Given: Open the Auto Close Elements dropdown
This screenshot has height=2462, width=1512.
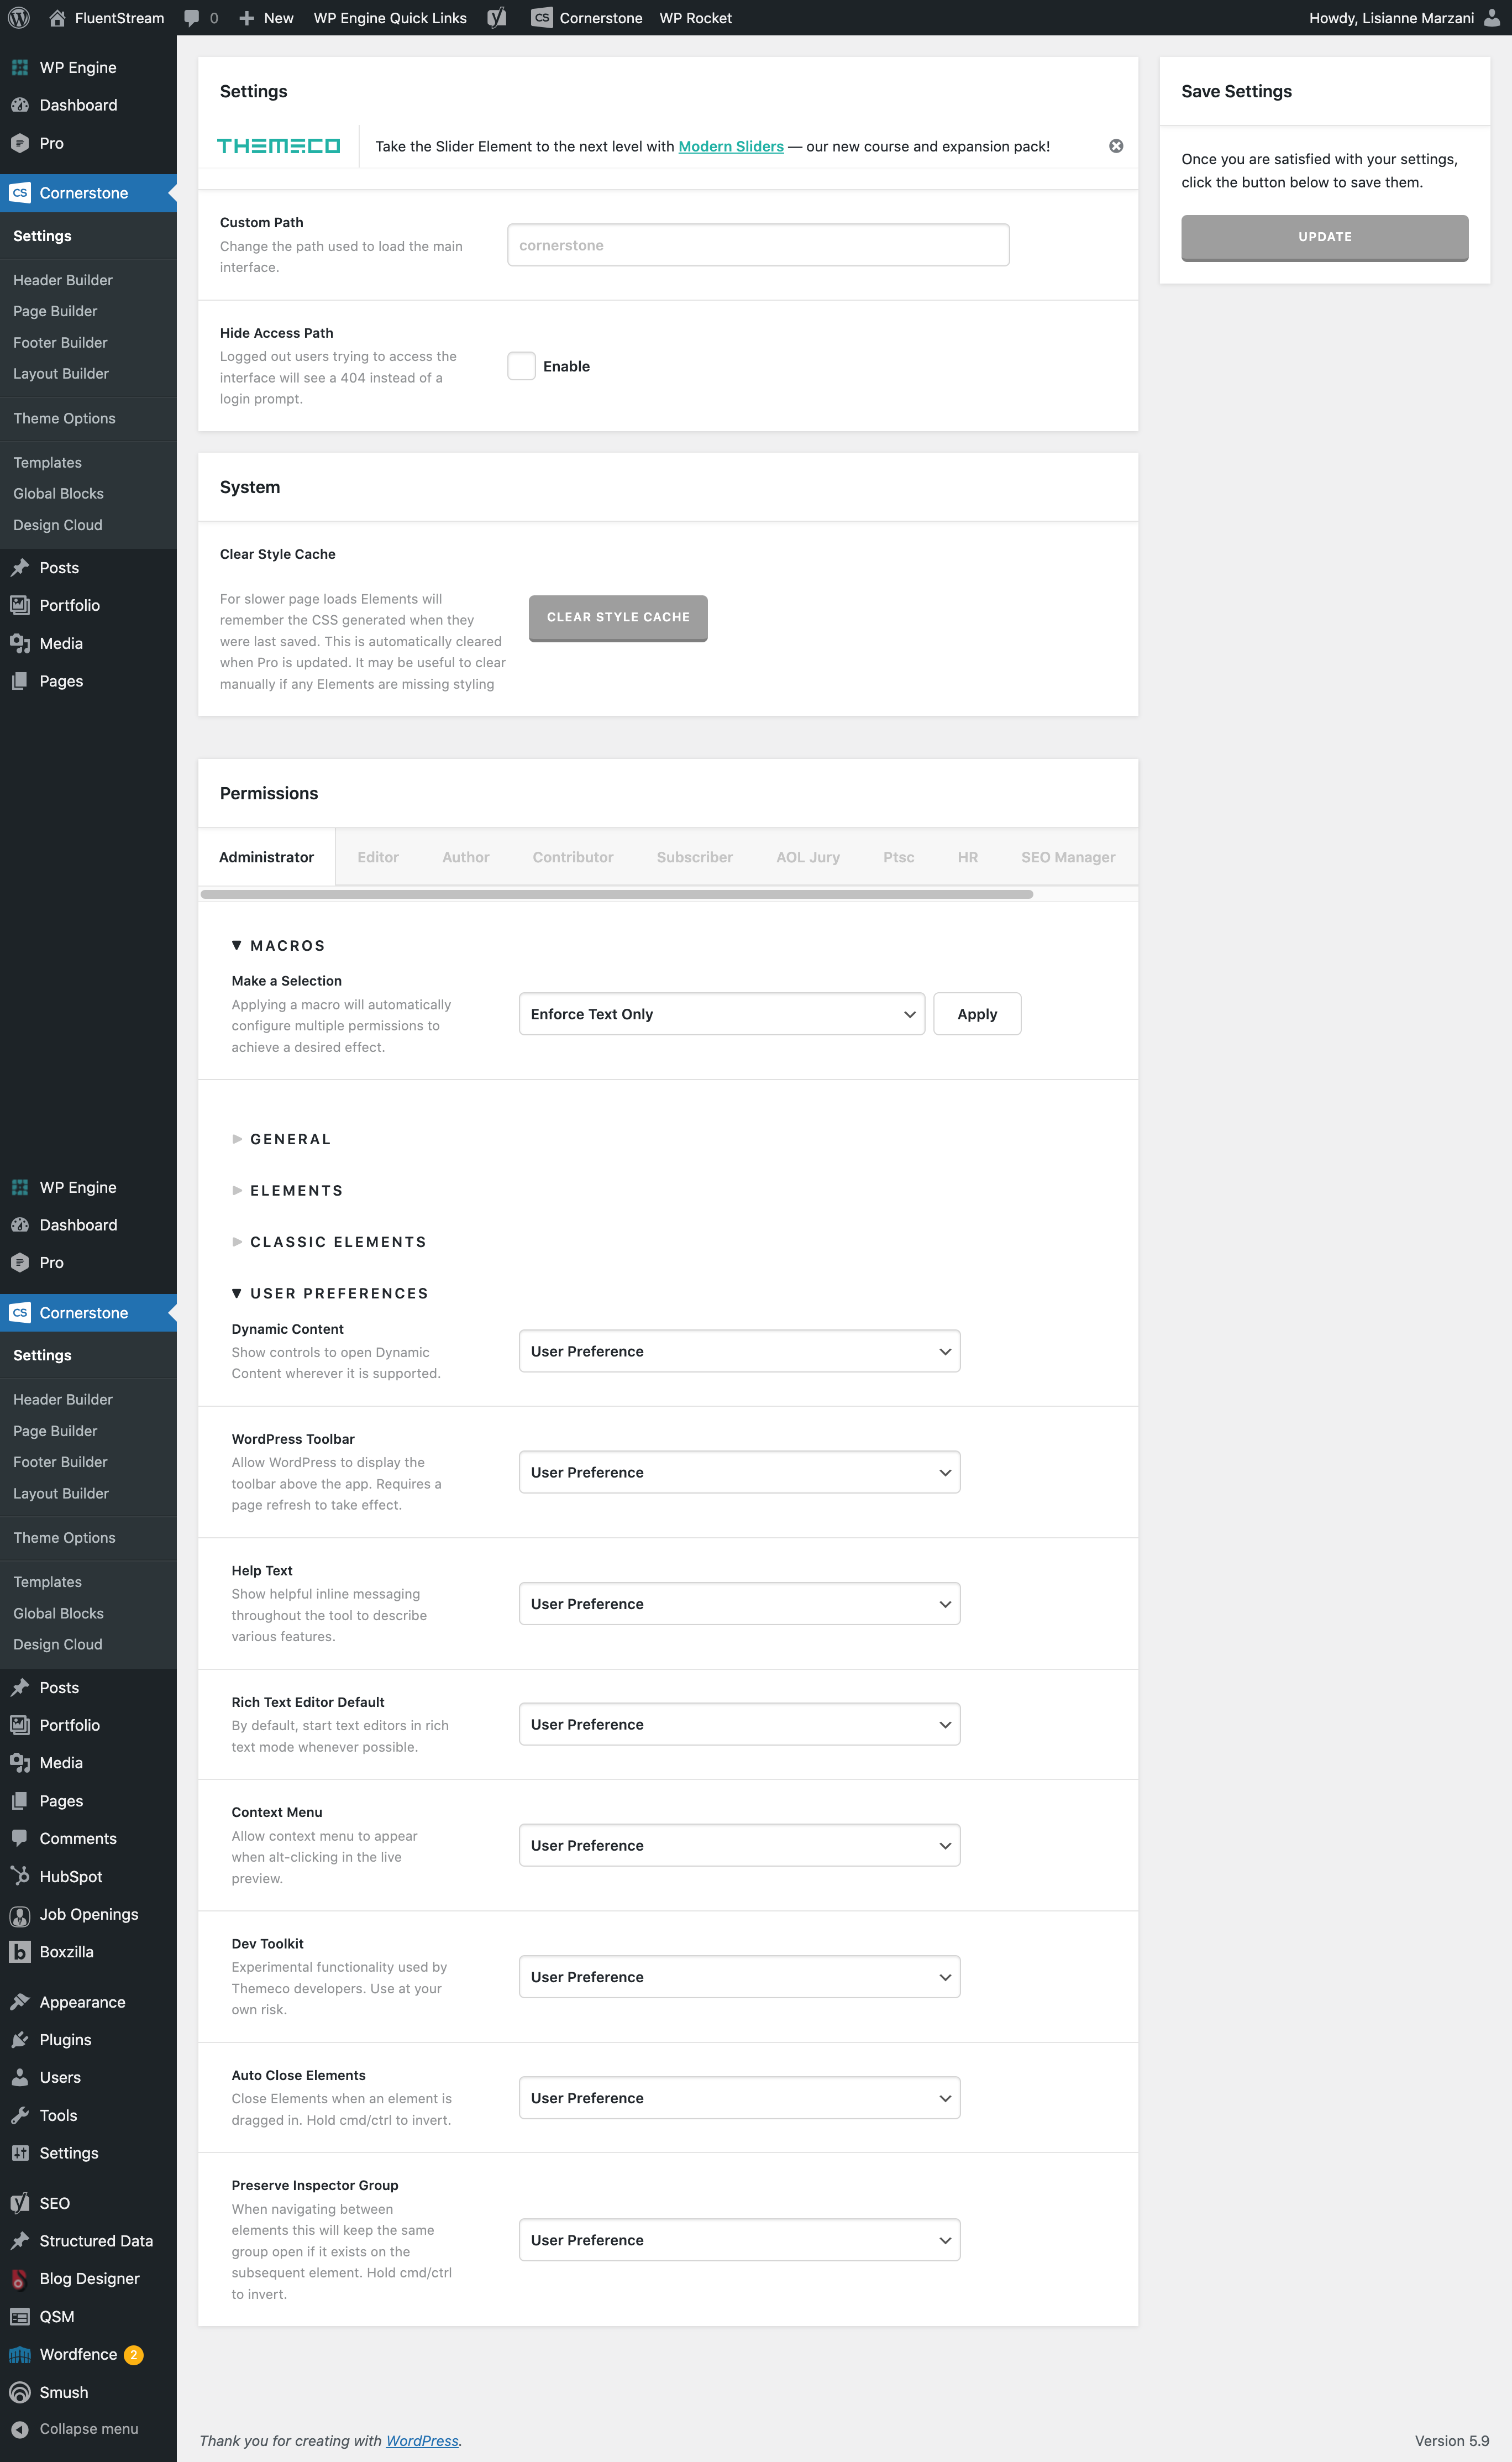Looking at the screenshot, I should 739,2098.
